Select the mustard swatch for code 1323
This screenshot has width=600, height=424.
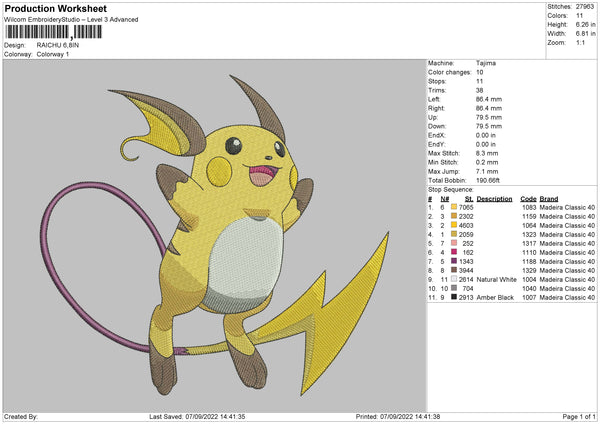[454, 234]
